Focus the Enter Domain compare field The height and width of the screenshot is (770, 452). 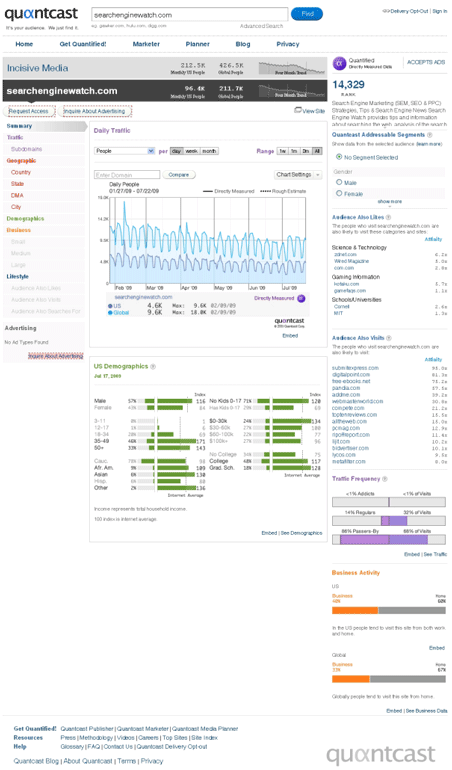(127, 175)
